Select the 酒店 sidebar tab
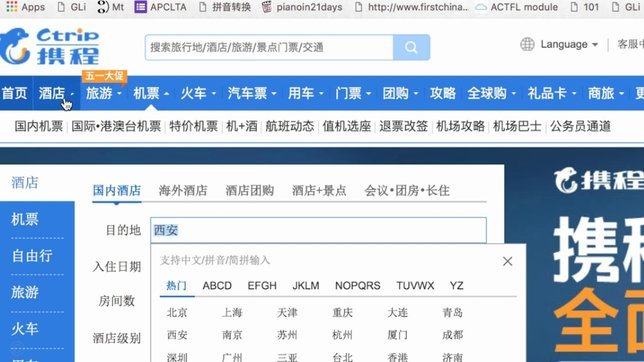This screenshot has height=362, width=644. pos(25,182)
